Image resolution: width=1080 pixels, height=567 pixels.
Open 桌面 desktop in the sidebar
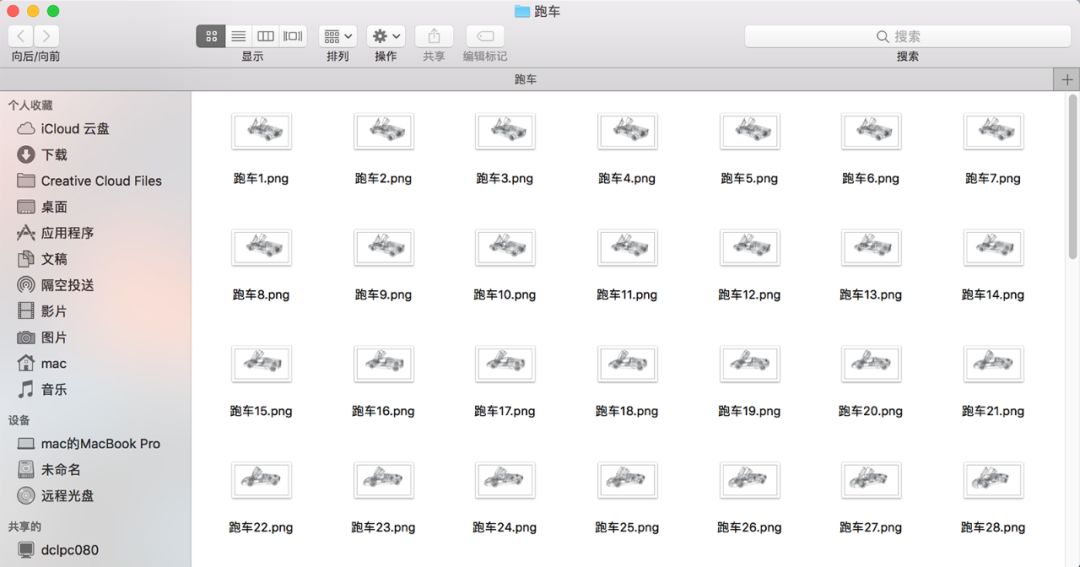[42, 207]
